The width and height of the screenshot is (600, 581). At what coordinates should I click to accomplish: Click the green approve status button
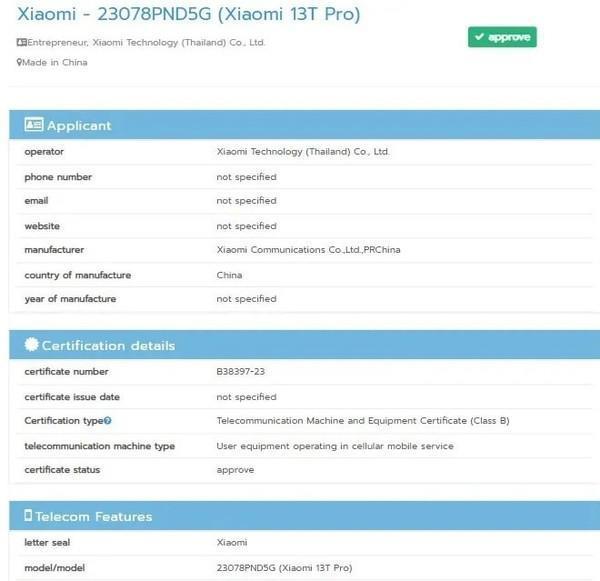[502, 37]
